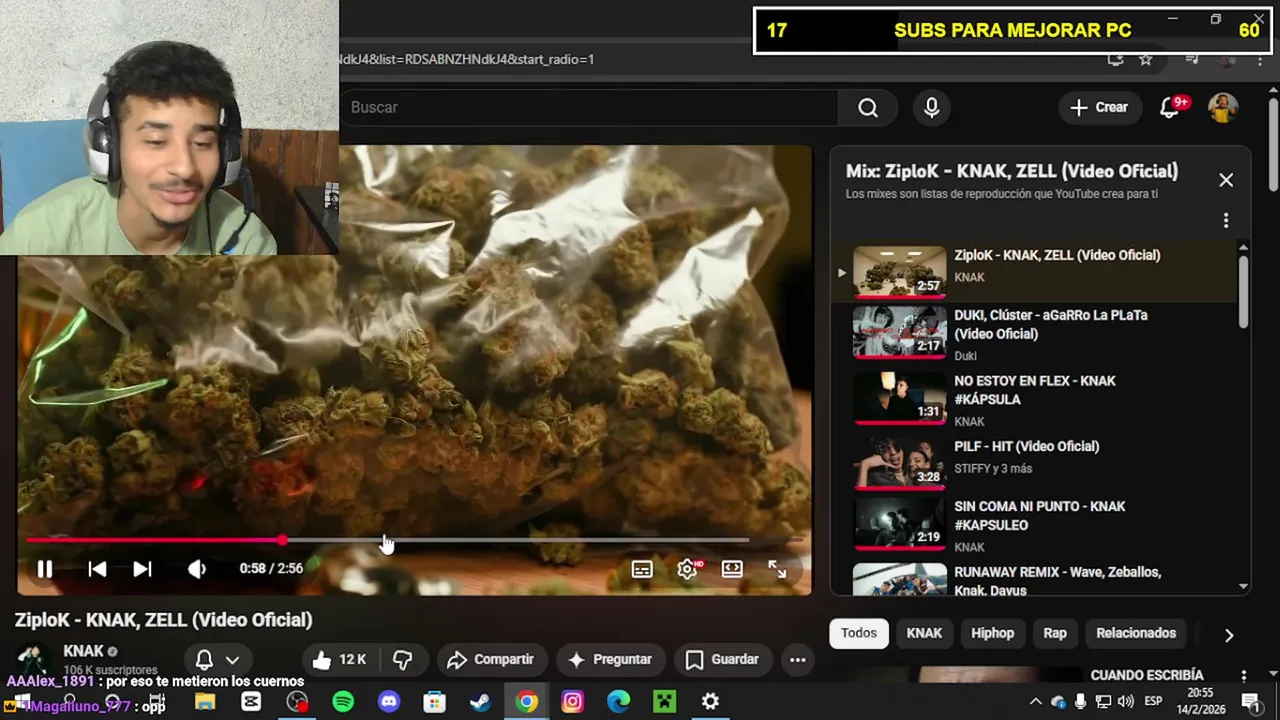The image size is (1280, 720).
Task: Open Microsoft Edge from the taskbar
Action: click(x=618, y=702)
